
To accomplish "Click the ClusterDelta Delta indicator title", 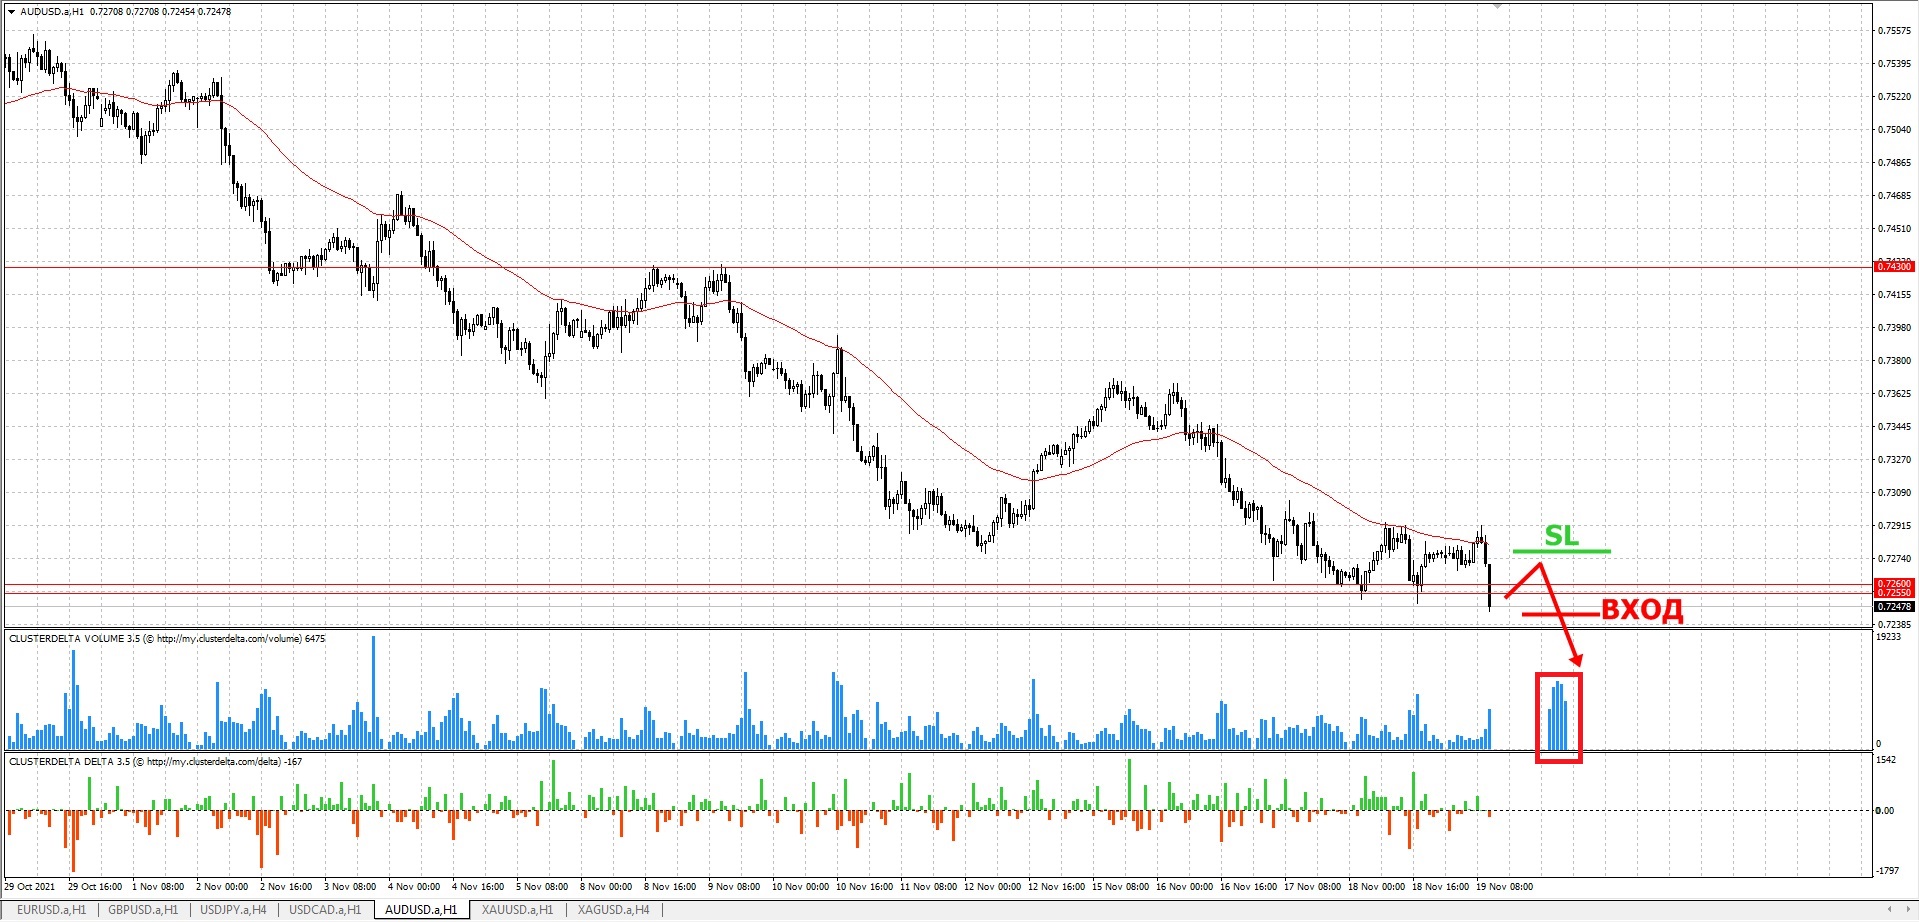I will pos(156,762).
